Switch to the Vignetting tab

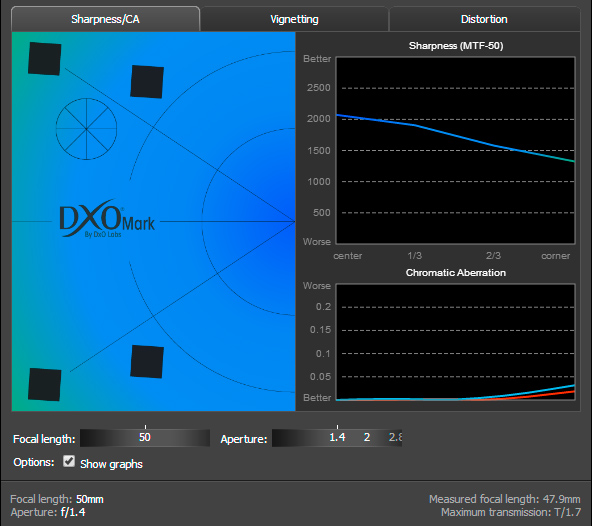(294, 19)
